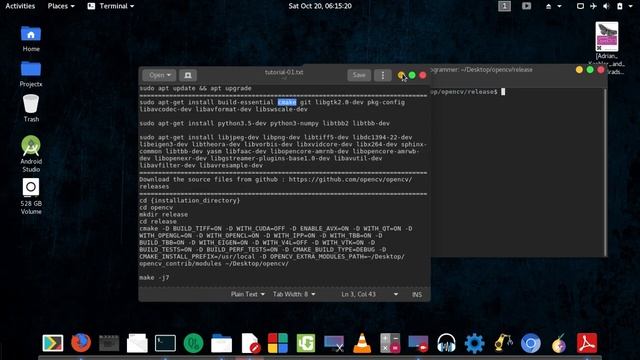Image resolution: width=640 pixels, height=360 pixels.
Task: Click the highlighted word cmake
Action: [287, 102]
